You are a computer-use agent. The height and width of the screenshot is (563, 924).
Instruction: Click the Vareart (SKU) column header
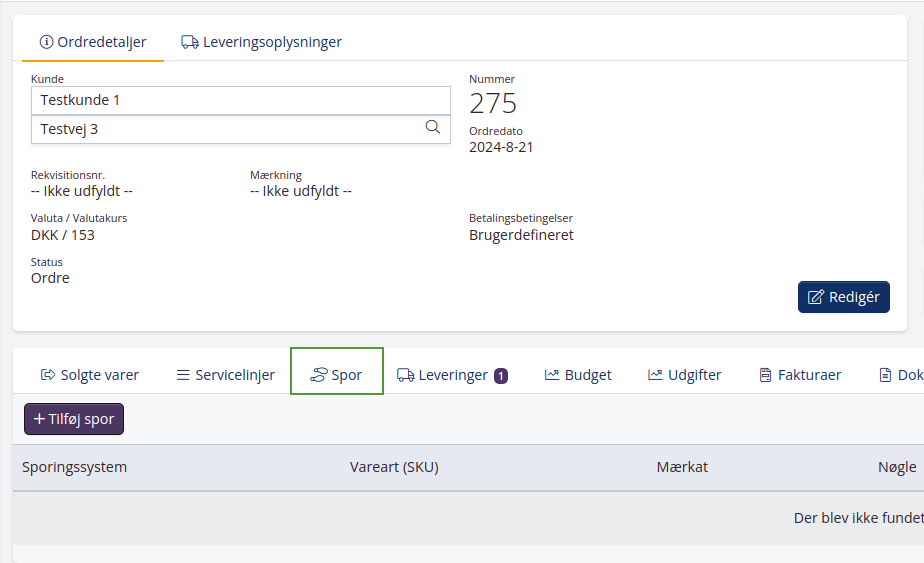coord(394,467)
